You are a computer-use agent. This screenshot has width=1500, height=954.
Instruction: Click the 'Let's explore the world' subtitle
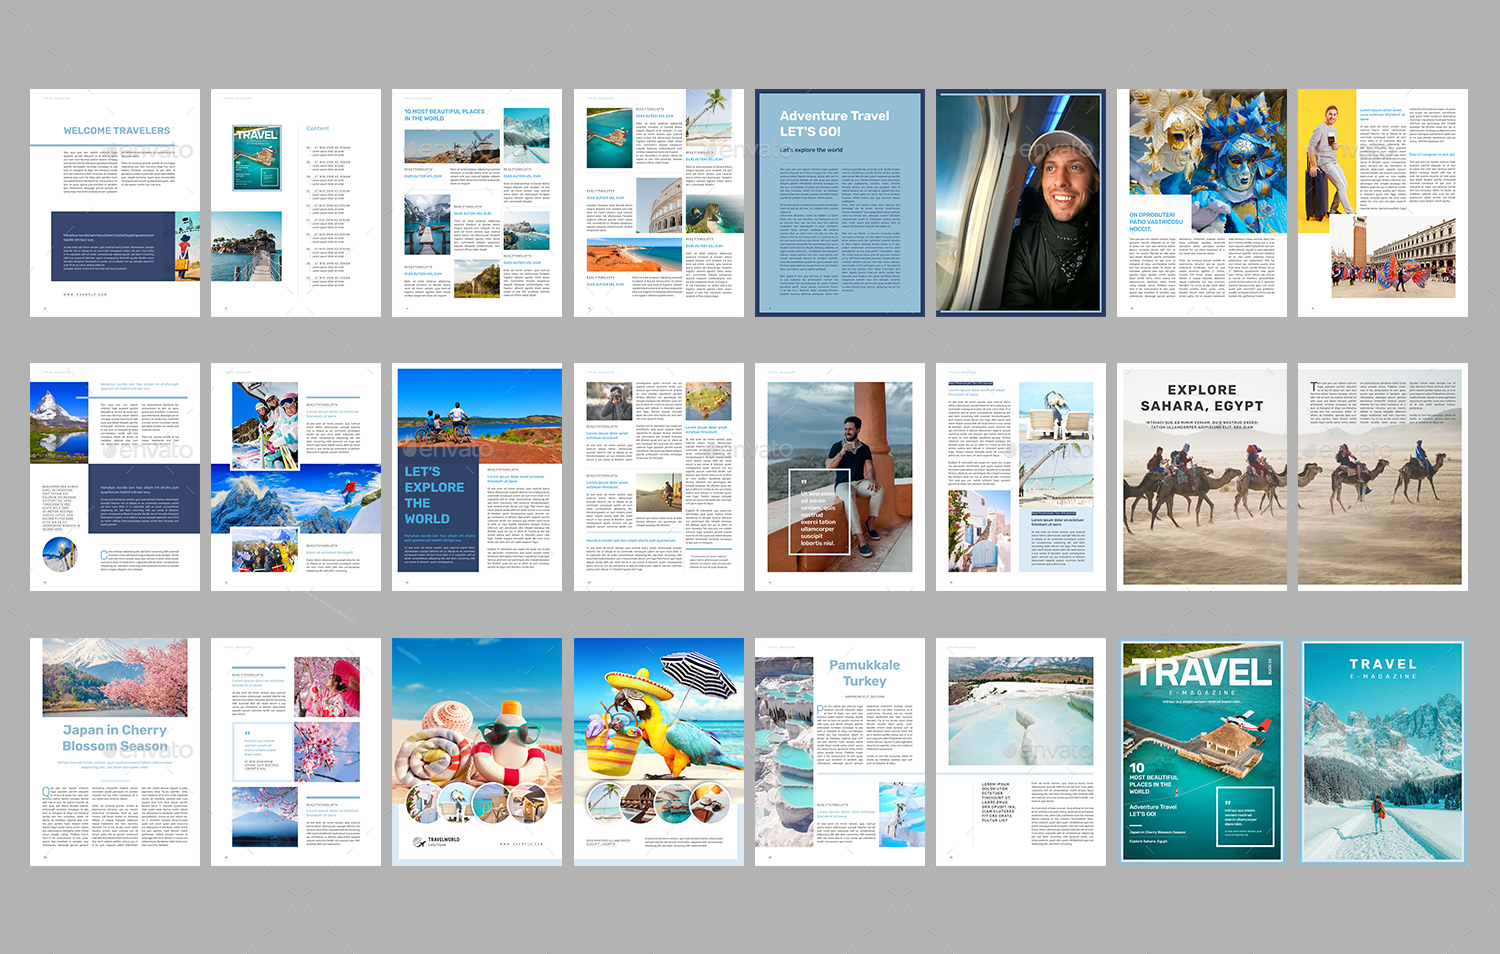point(813,150)
